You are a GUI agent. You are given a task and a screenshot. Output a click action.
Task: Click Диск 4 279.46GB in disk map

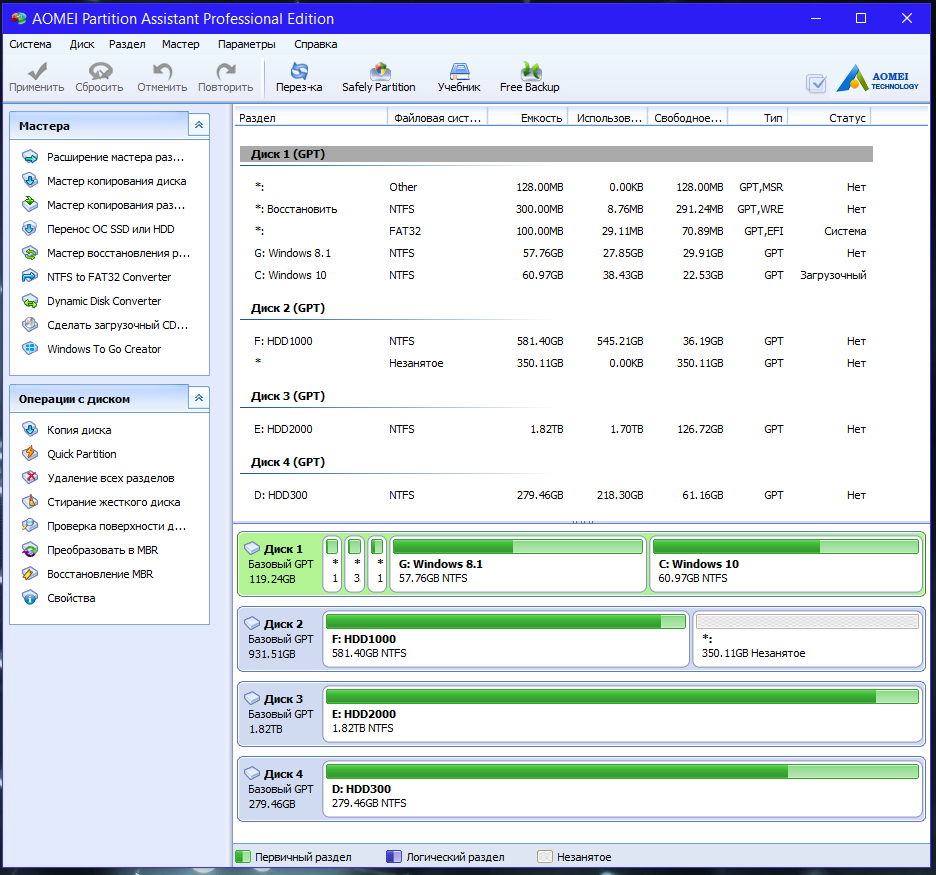[280, 789]
